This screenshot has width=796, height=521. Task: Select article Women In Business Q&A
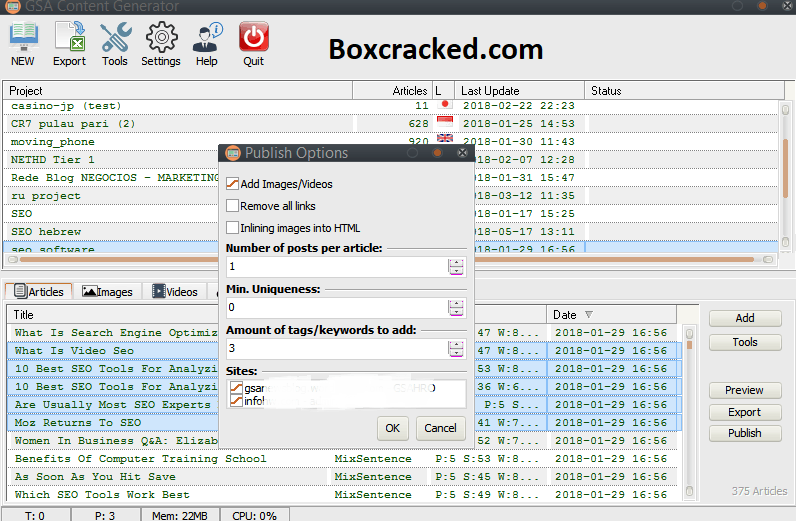coord(115,441)
